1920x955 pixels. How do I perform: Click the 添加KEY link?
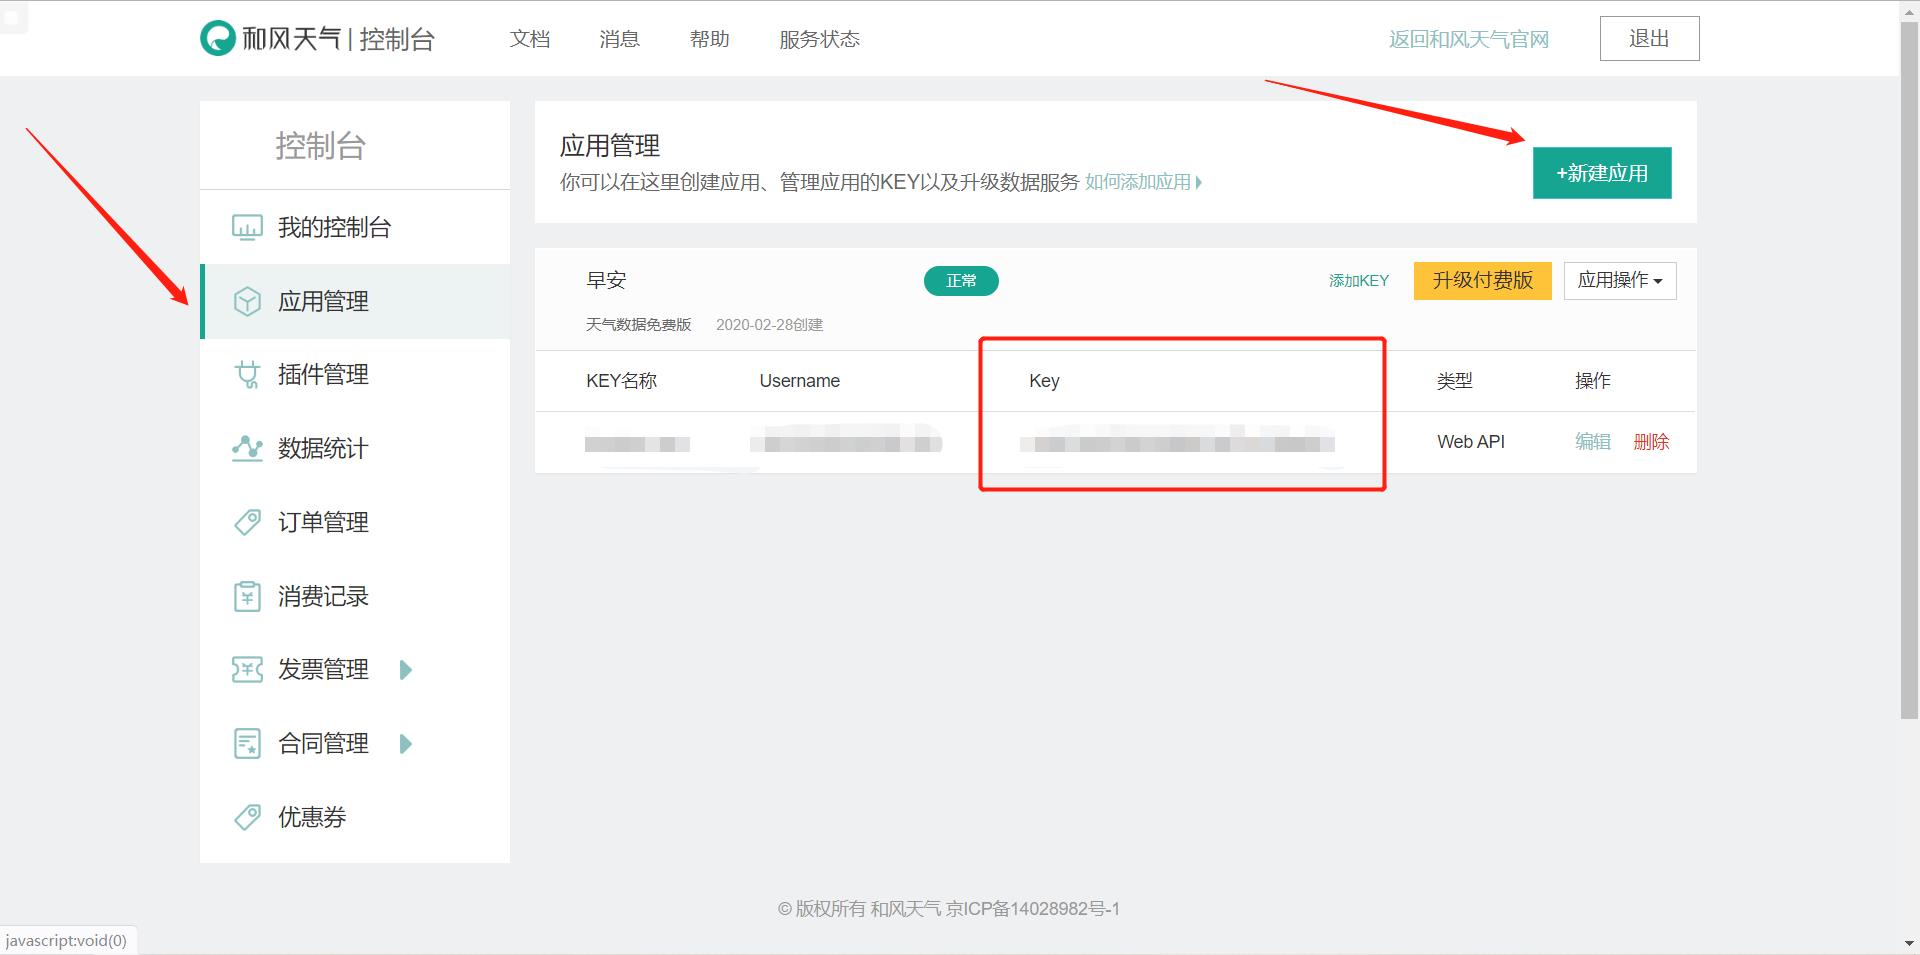(x=1359, y=281)
